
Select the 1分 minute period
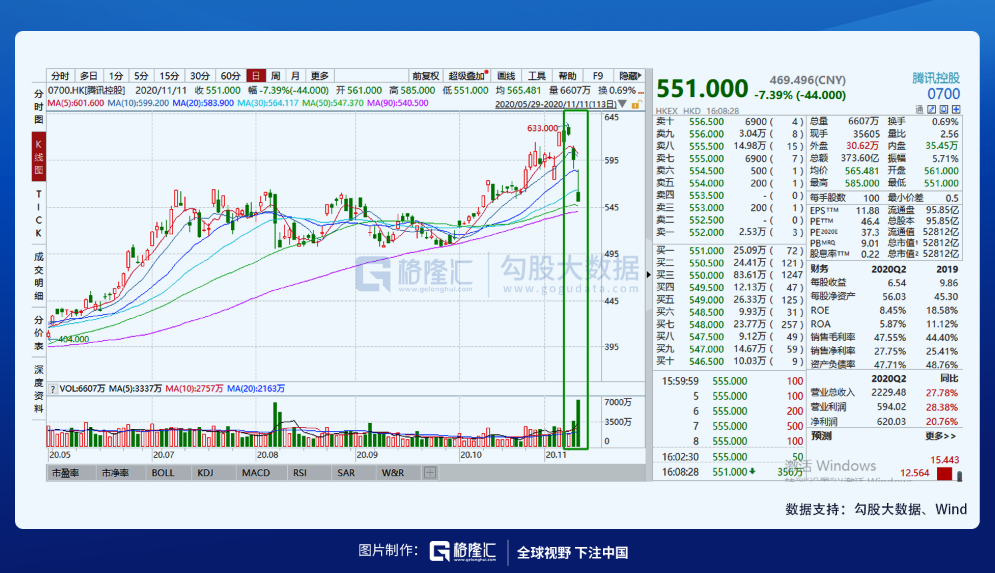tap(115, 76)
